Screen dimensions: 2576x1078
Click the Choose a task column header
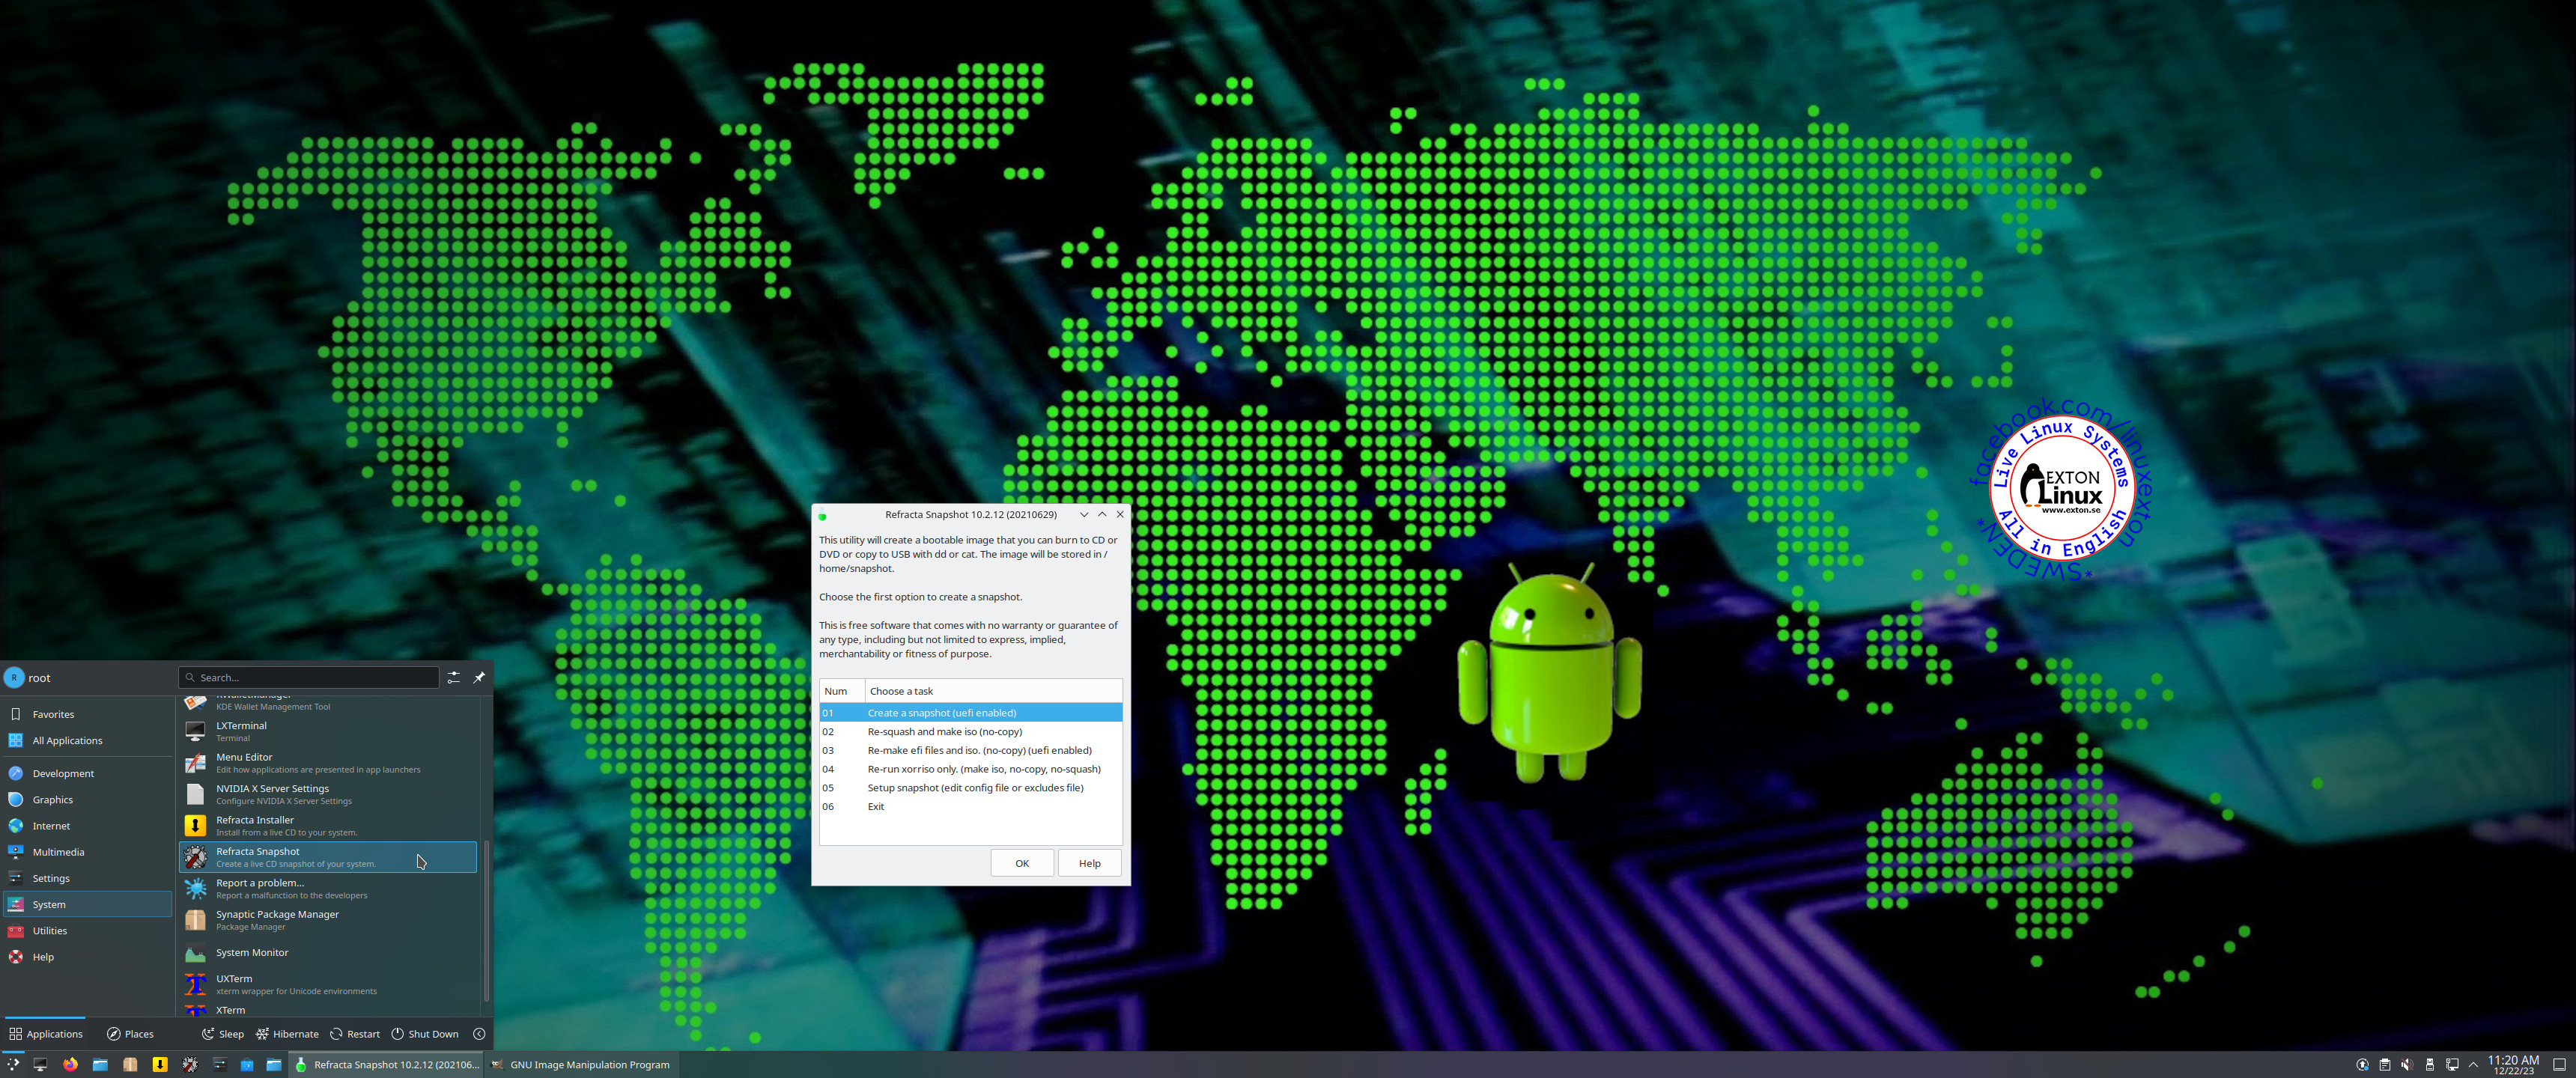point(993,691)
